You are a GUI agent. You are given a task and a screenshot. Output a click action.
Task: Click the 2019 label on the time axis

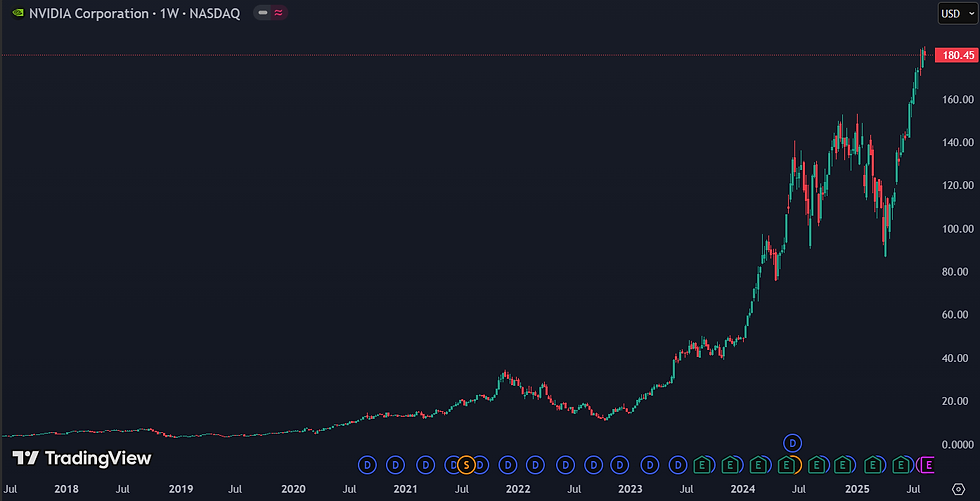pyautogui.click(x=181, y=489)
